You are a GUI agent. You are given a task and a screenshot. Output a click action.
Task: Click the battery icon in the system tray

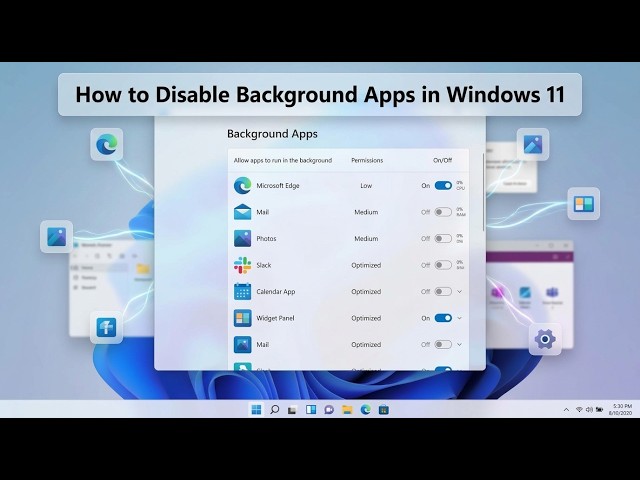599,409
